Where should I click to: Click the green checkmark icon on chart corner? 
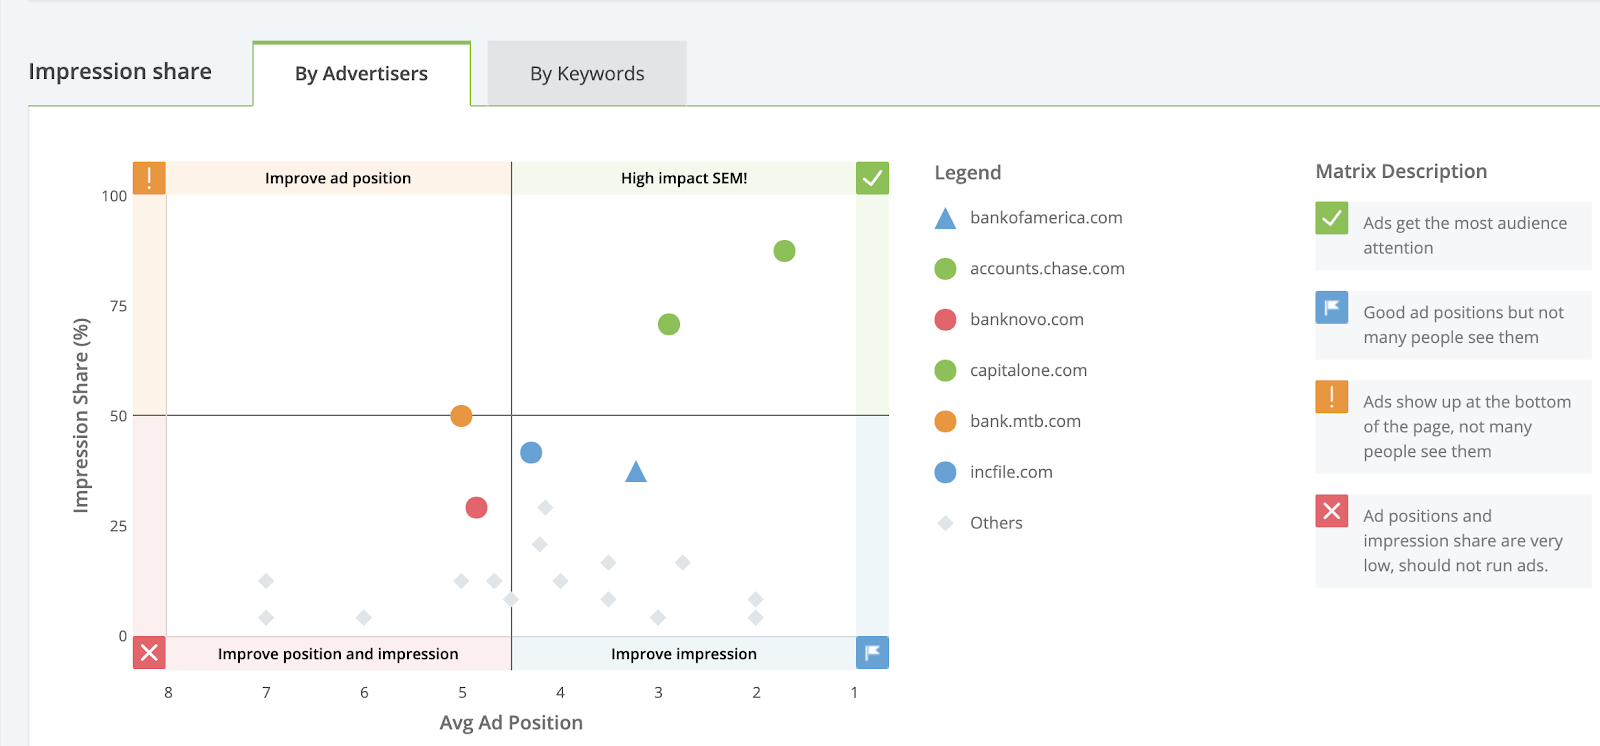(872, 178)
